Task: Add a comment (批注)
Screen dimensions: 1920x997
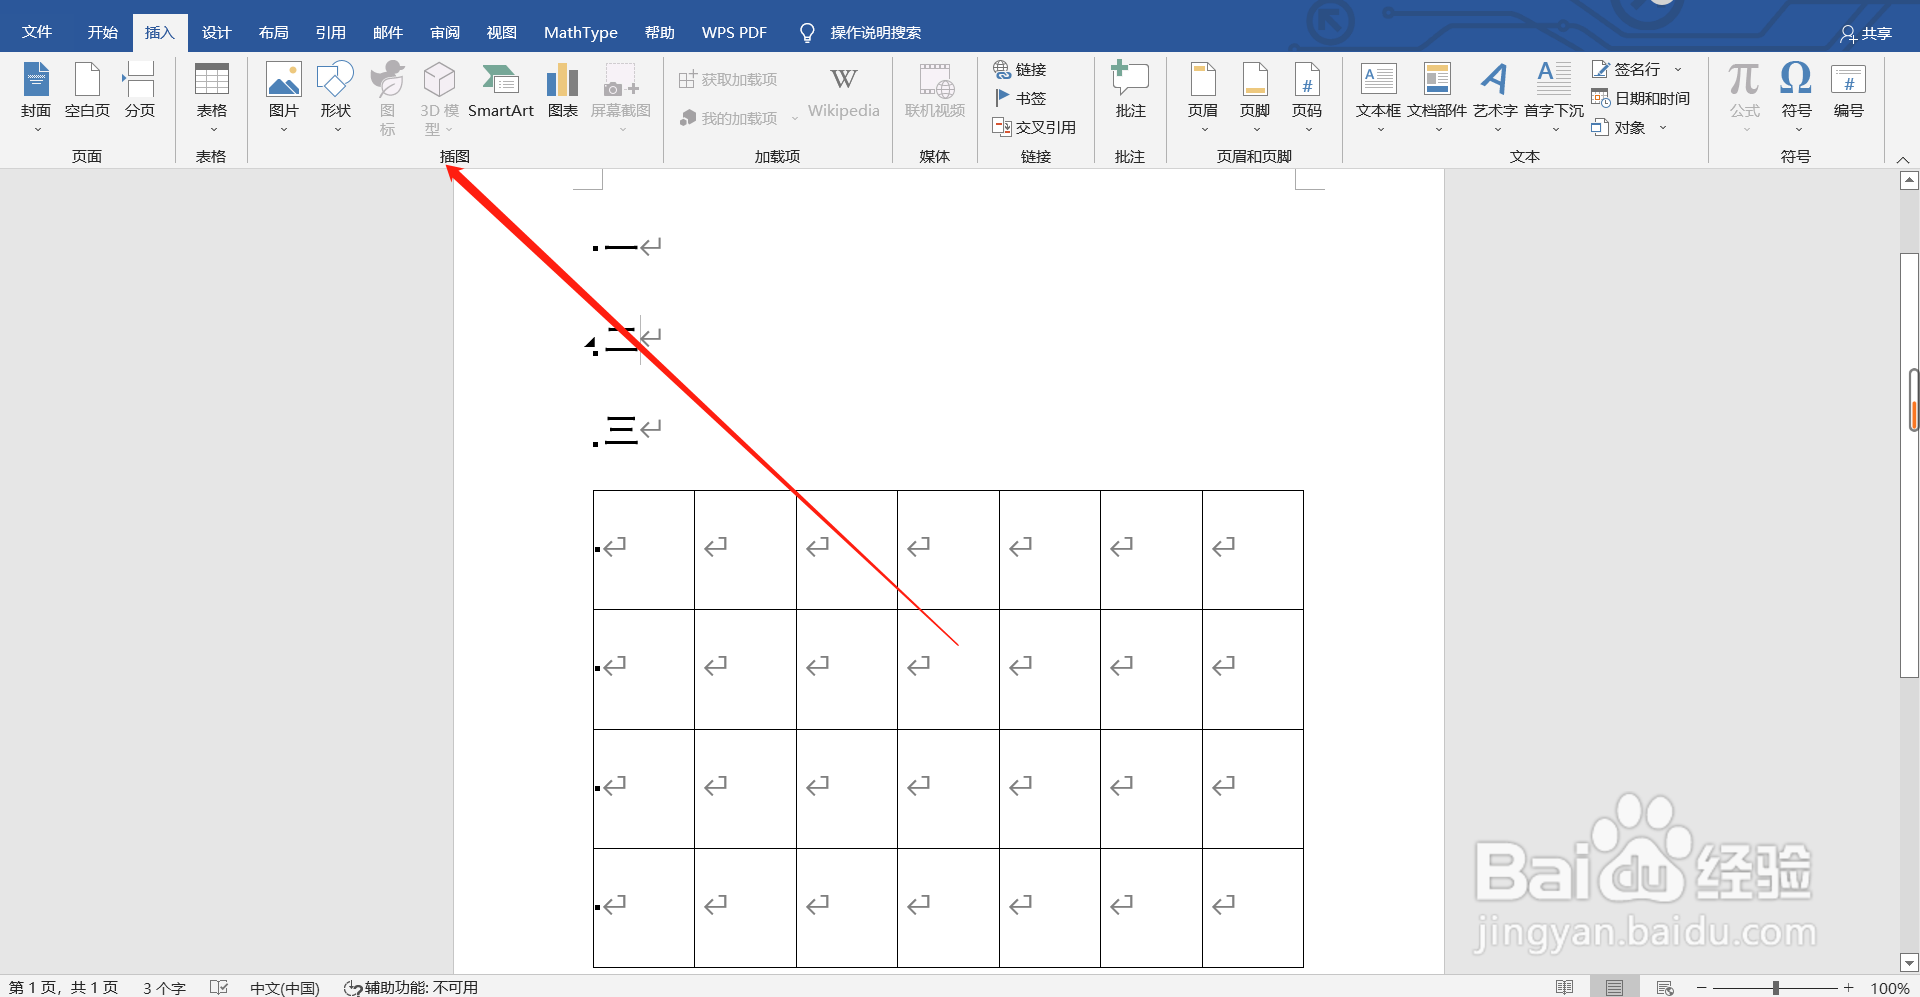Action: 1130,91
